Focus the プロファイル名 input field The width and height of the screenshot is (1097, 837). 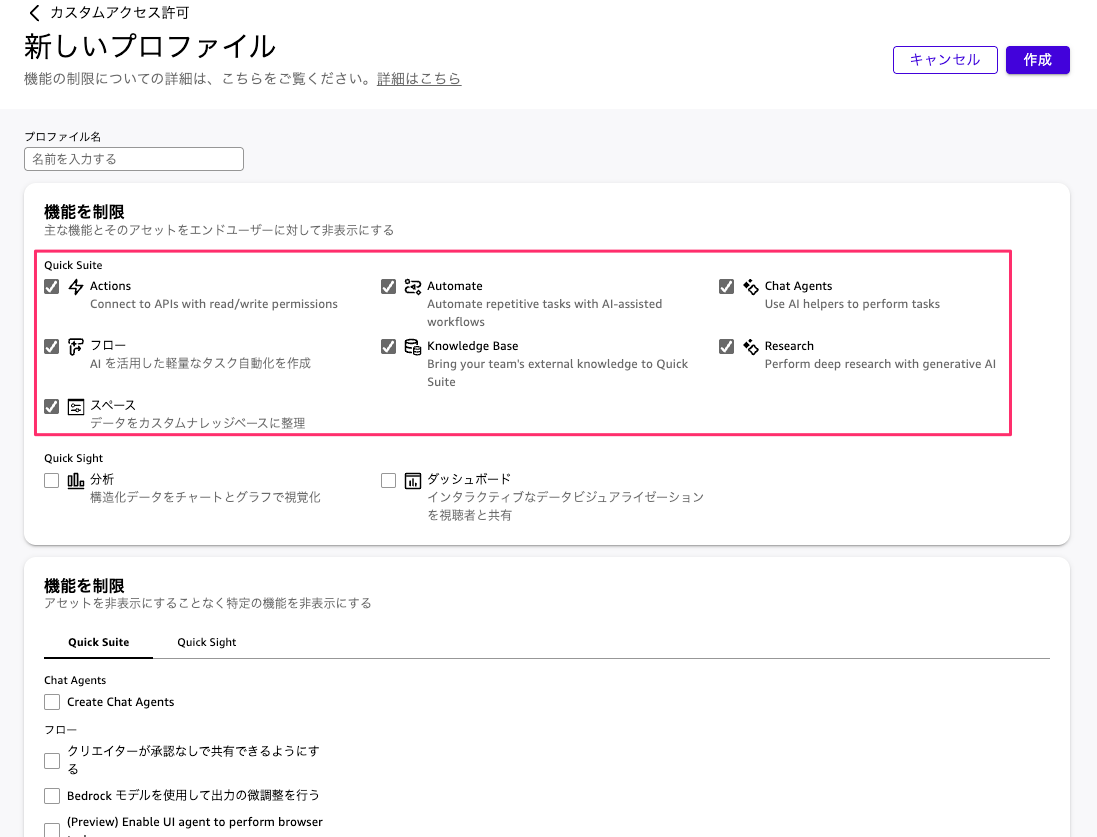pos(134,159)
